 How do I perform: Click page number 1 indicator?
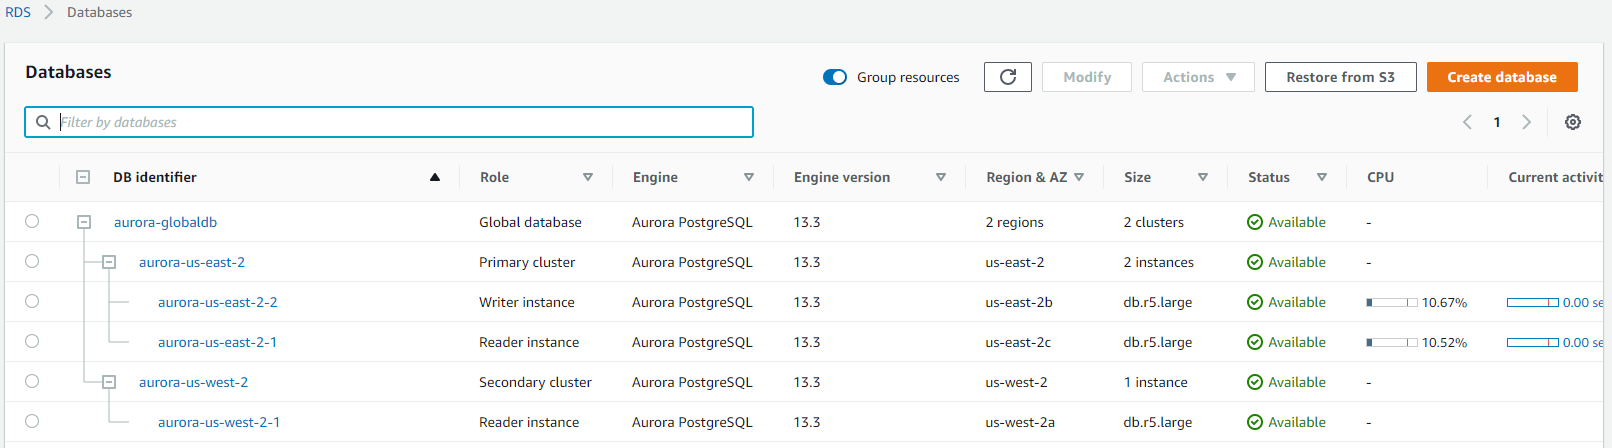(x=1497, y=122)
